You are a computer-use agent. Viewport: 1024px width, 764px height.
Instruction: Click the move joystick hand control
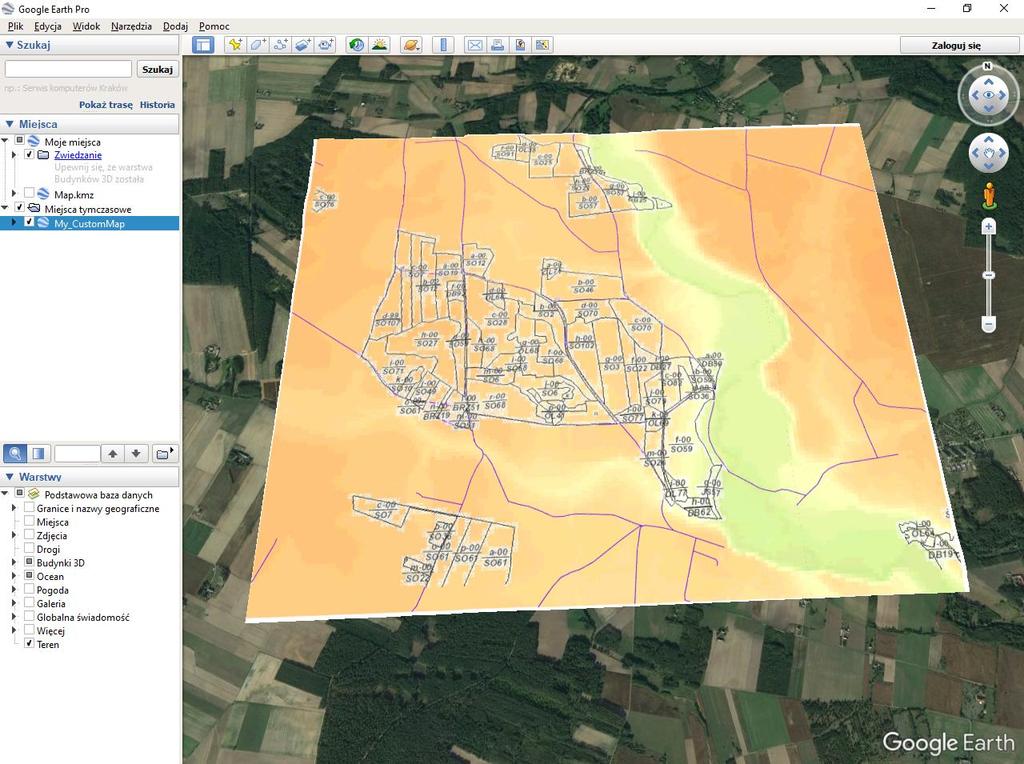point(988,153)
